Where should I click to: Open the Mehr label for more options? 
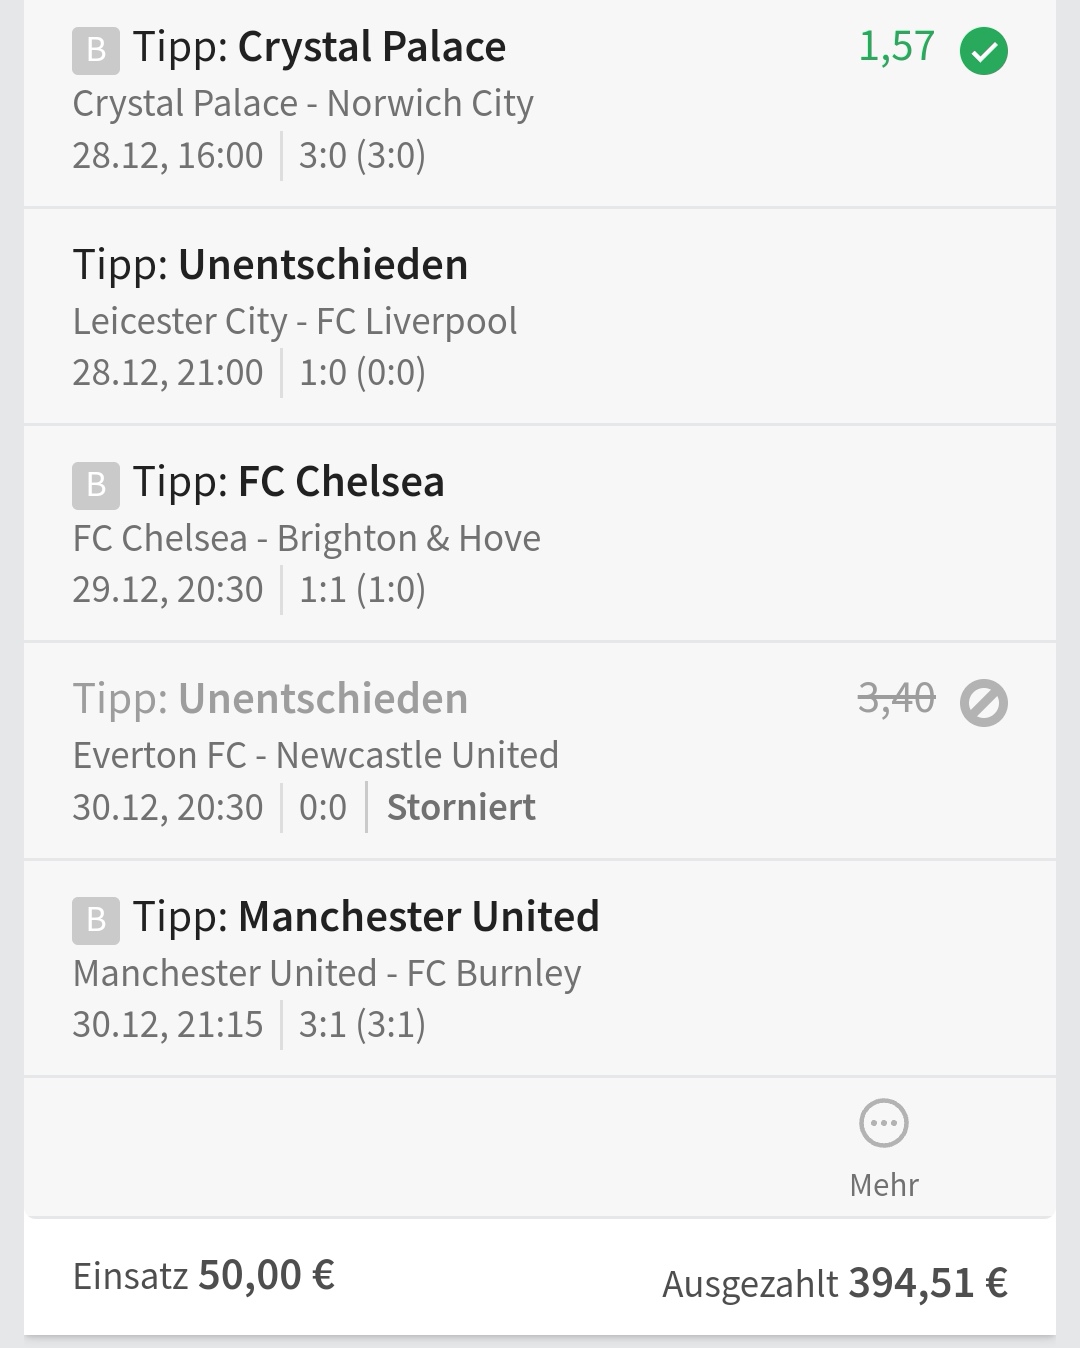coord(884,1185)
